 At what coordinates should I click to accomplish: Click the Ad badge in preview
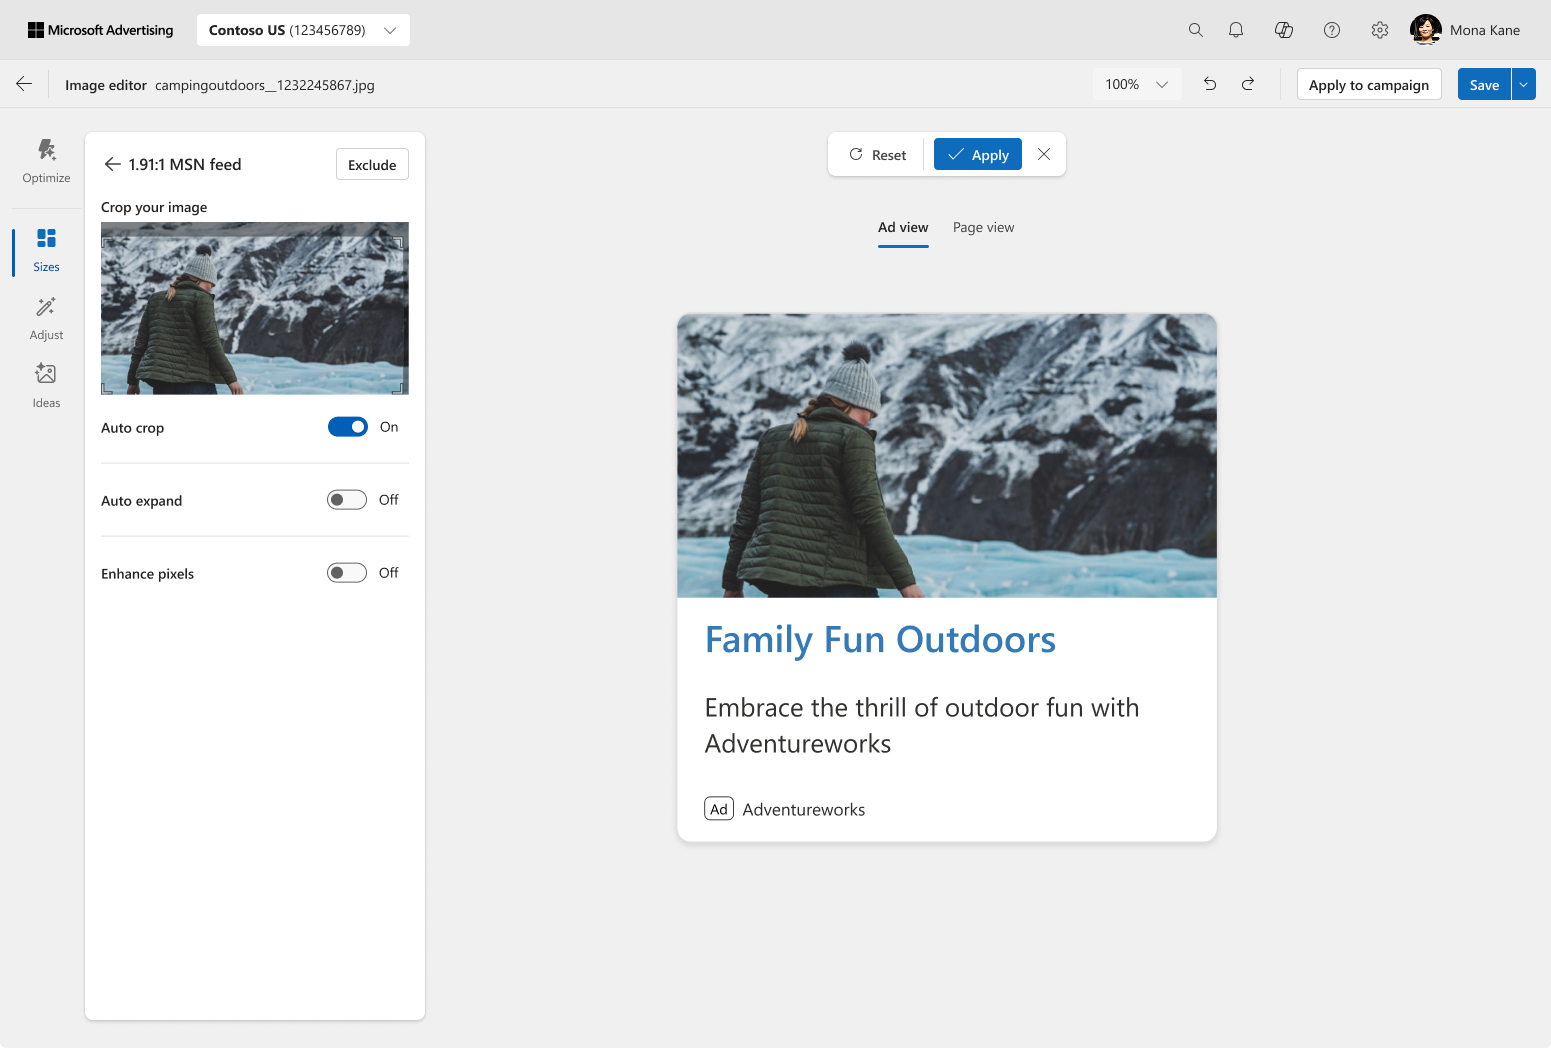point(719,808)
